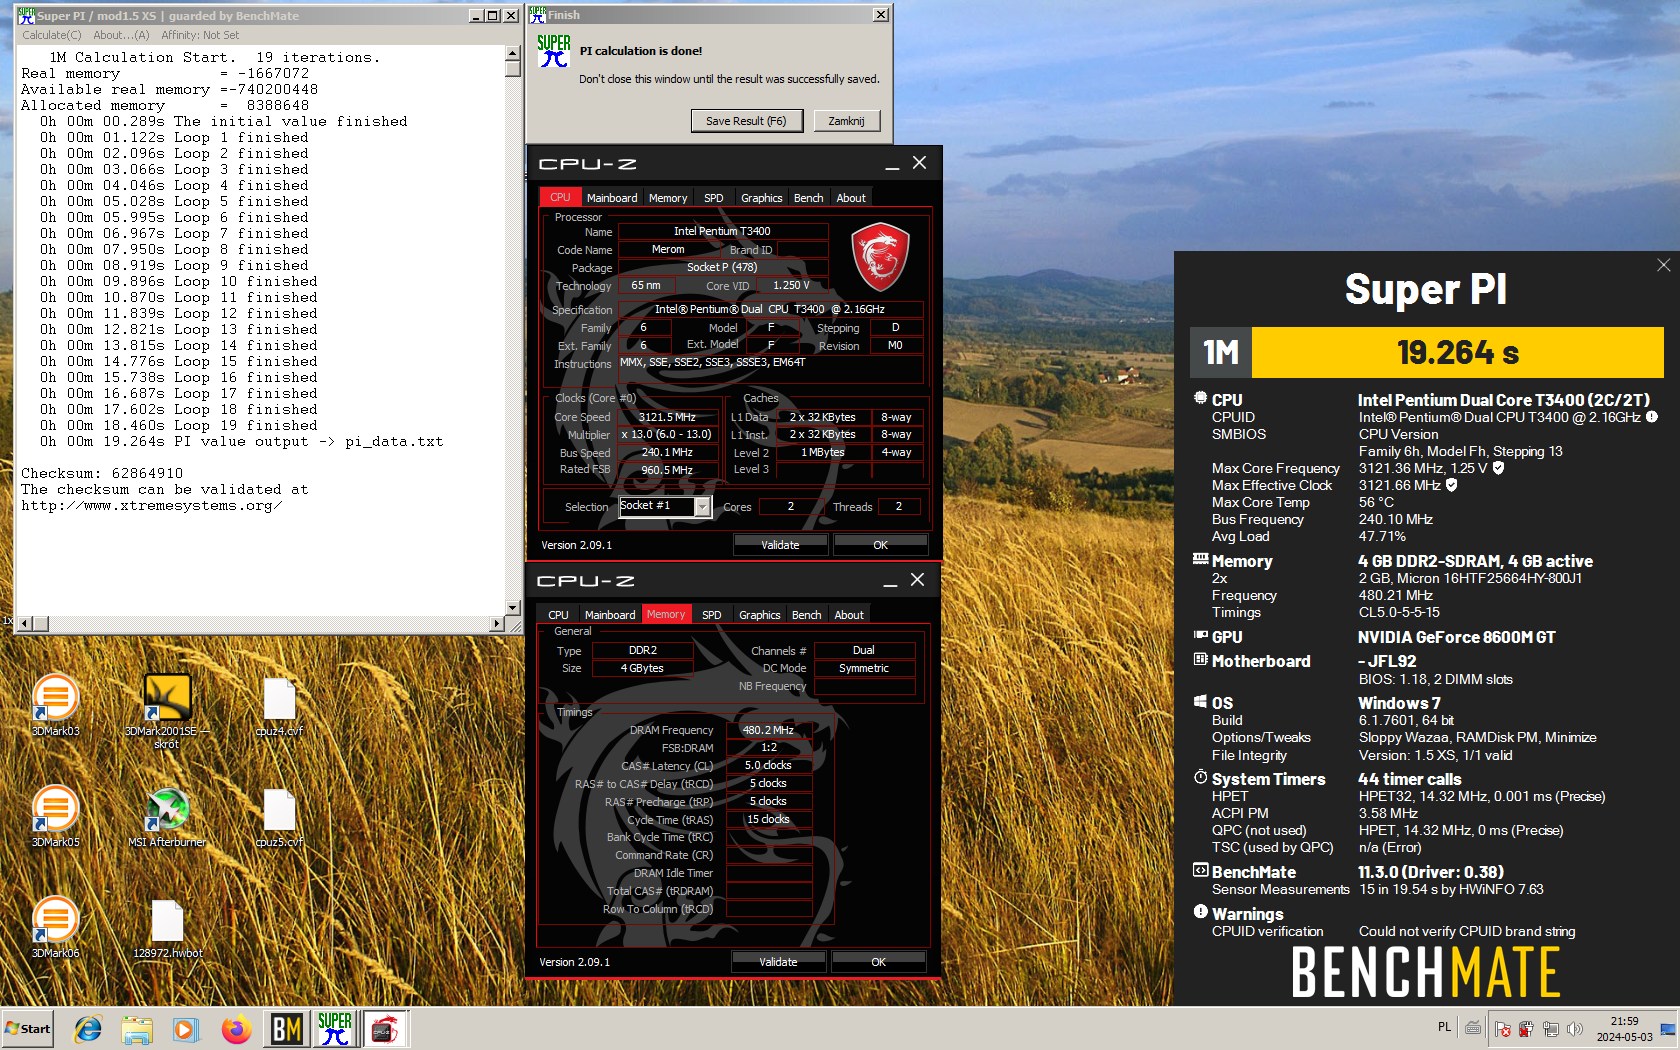This screenshot has width=1680, height=1050.
Task: Click the 19.264 s result banner
Action: tap(1458, 353)
